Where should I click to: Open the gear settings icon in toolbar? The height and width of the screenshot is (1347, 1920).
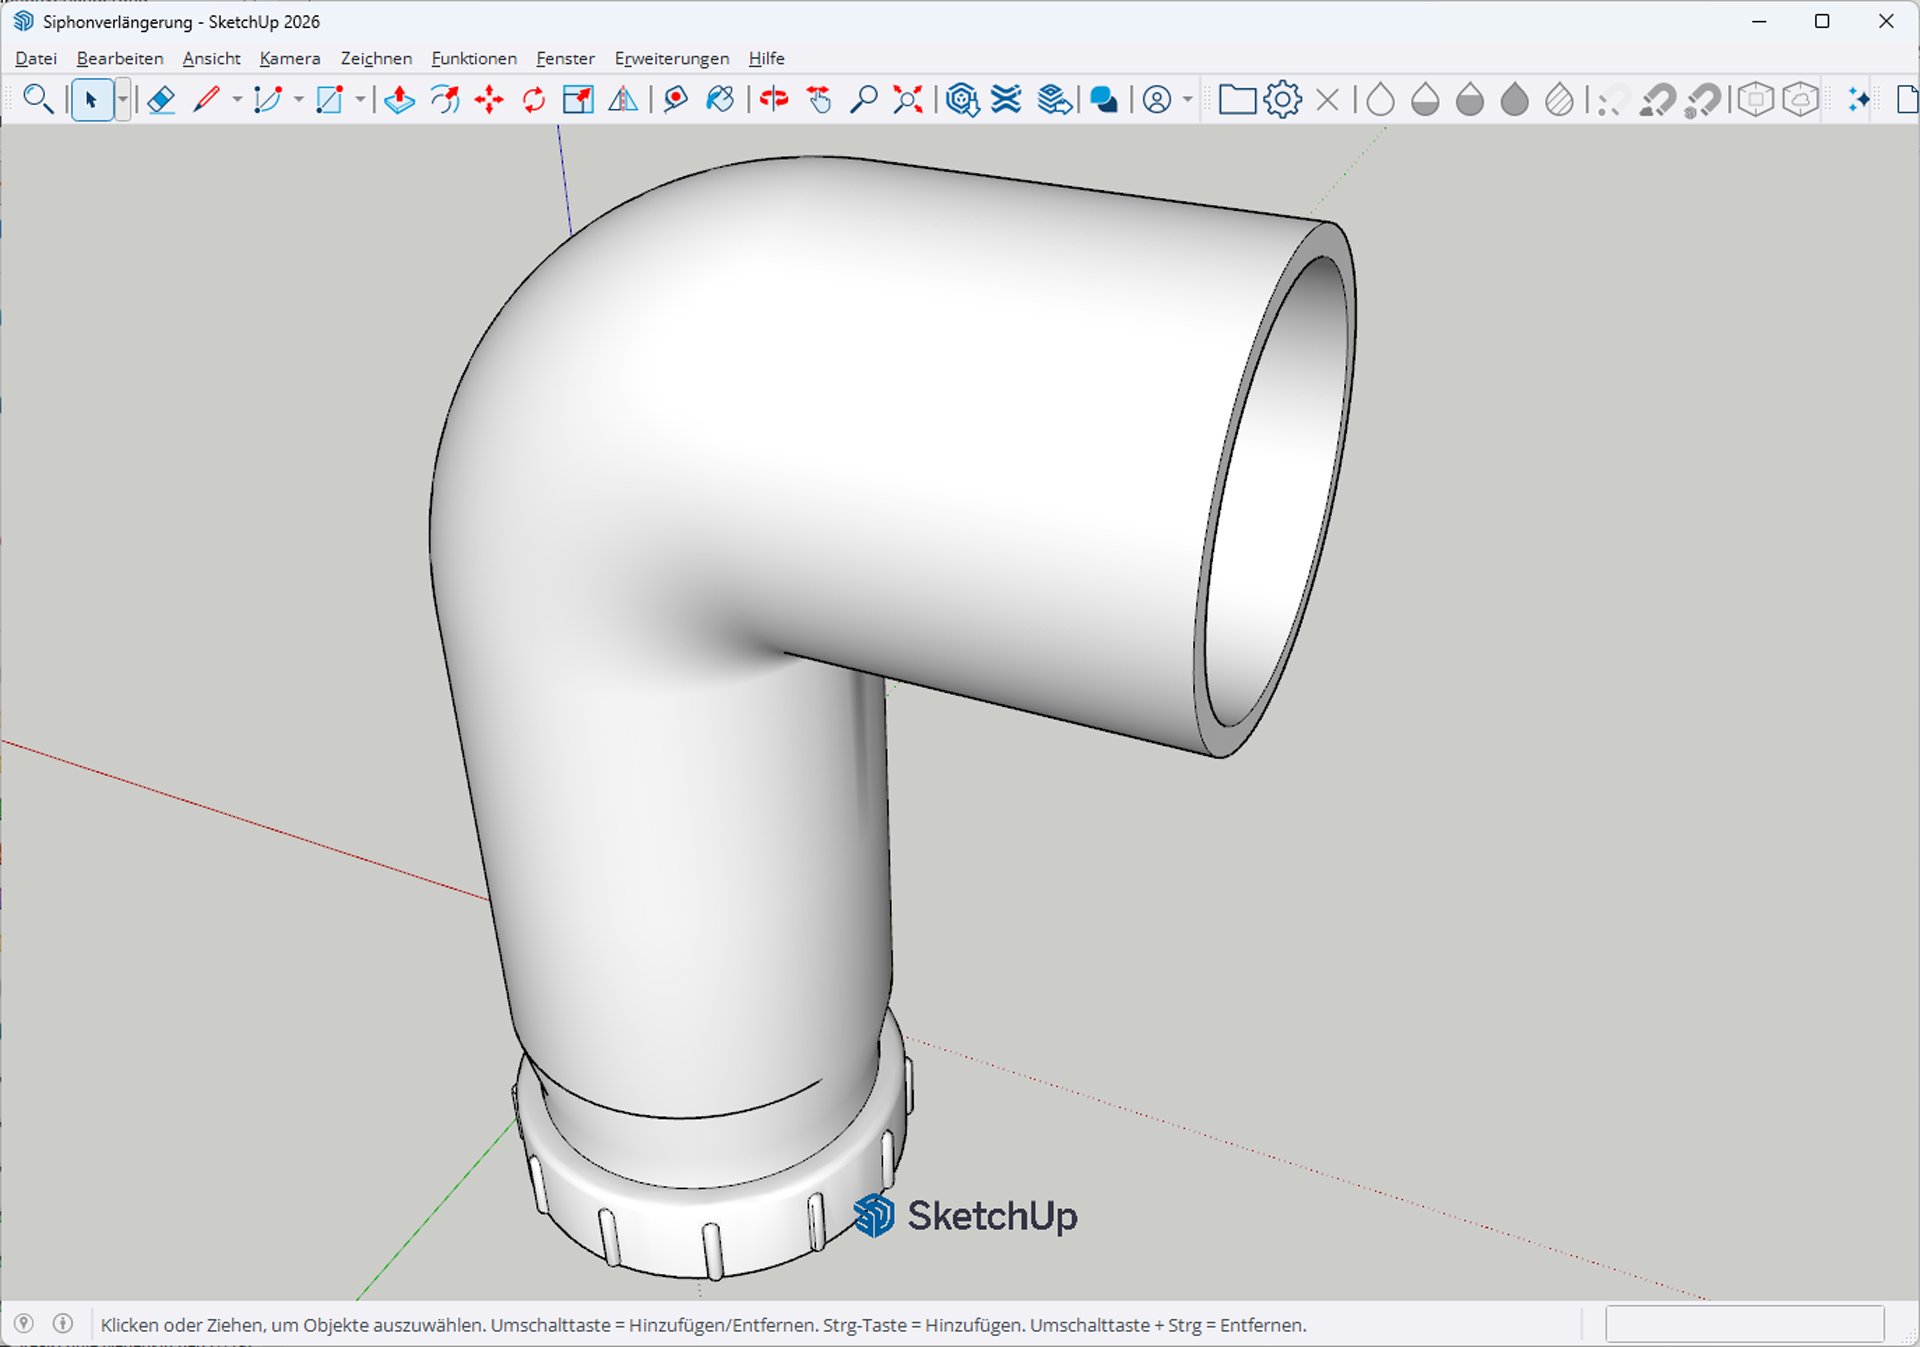1283,100
